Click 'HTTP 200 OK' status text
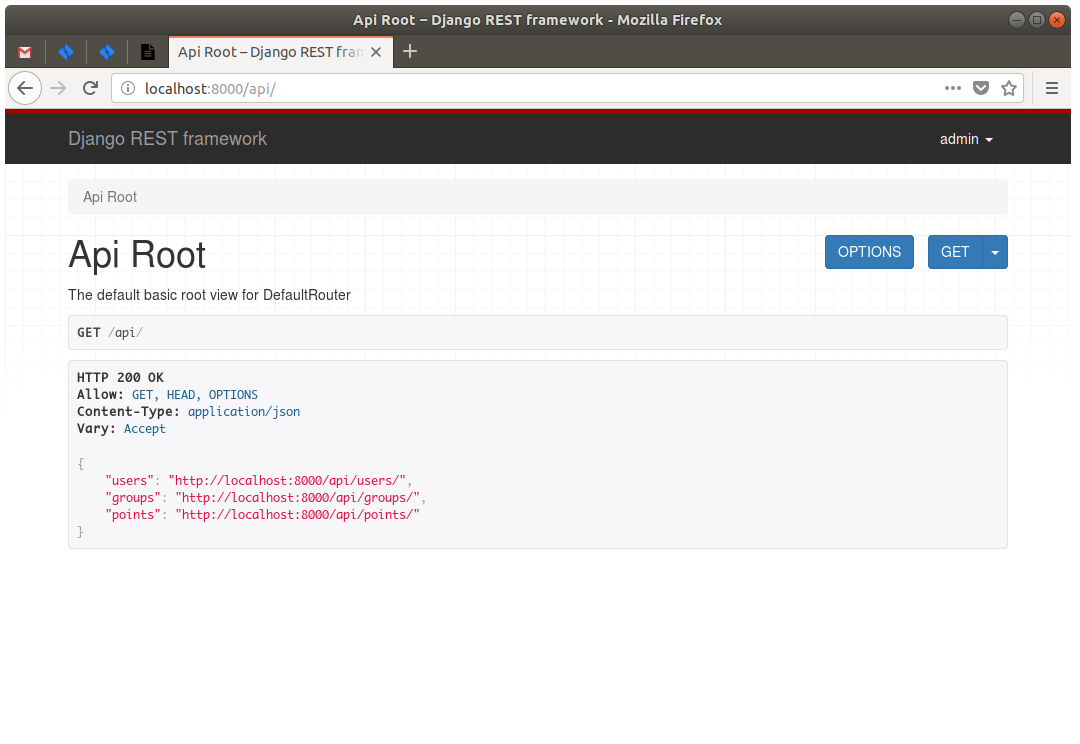Viewport: 1080px width, 744px height. point(121,378)
